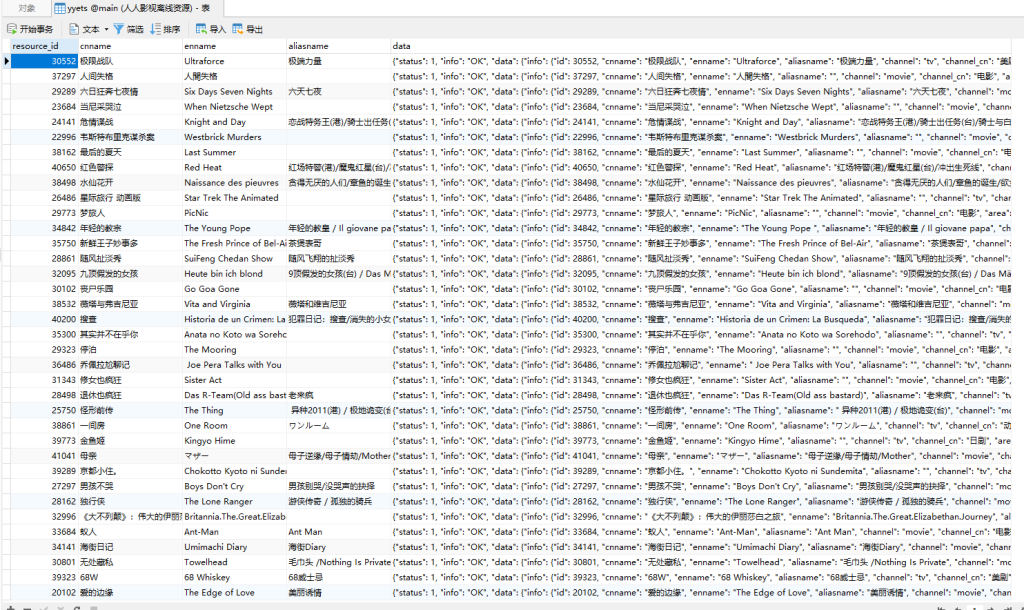Select the cell reading The Mooring
The height and width of the screenshot is (610, 1024).
click(x=234, y=349)
